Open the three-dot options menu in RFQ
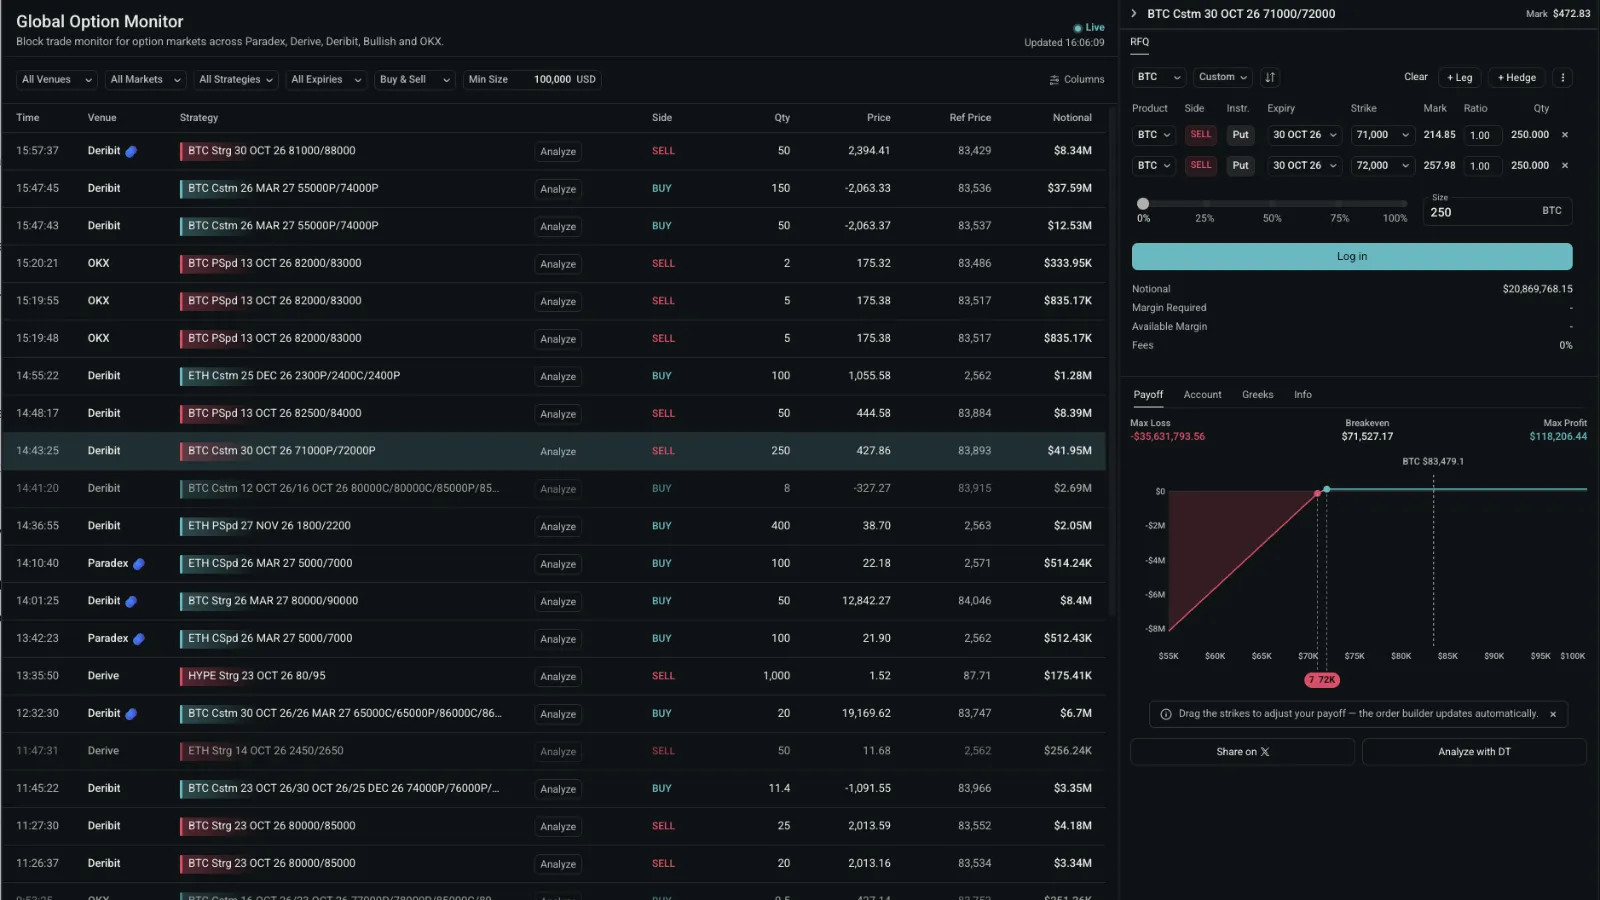The width and height of the screenshot is (1600, 900). (x=1563, y=77)
